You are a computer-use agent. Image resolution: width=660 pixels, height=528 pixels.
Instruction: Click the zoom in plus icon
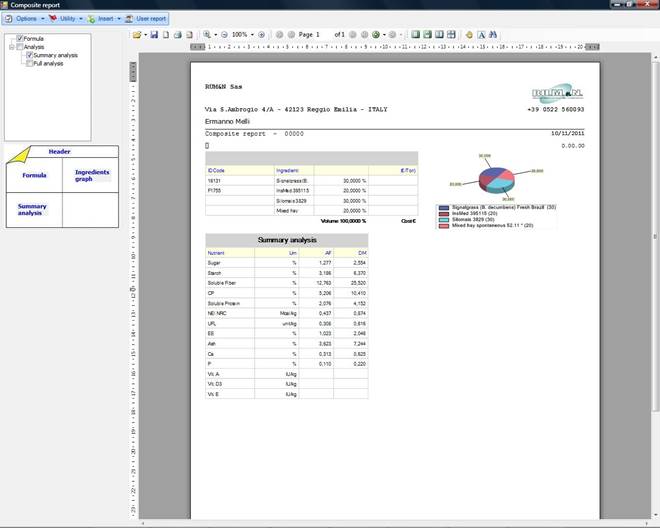[261, 35]
